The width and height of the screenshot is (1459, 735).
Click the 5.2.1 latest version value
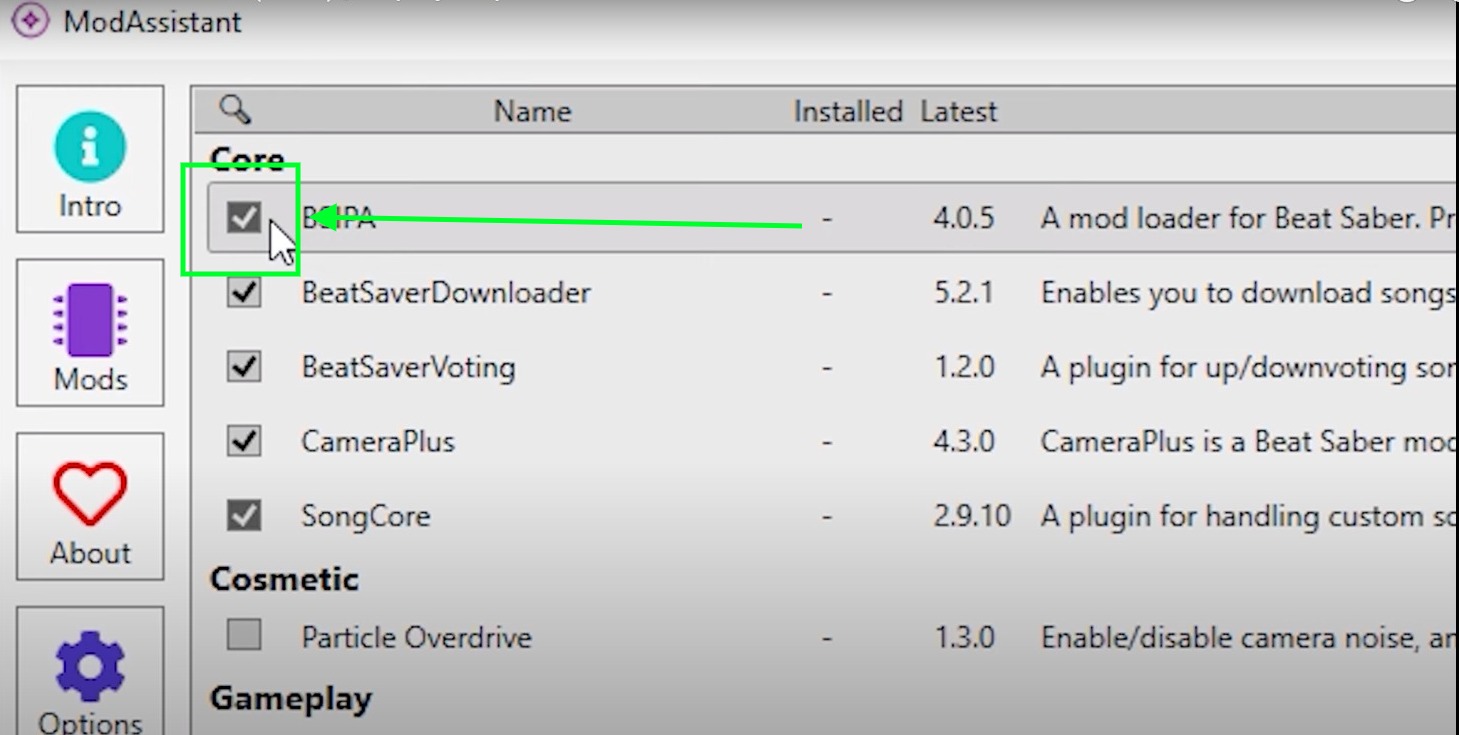point(964,293)
